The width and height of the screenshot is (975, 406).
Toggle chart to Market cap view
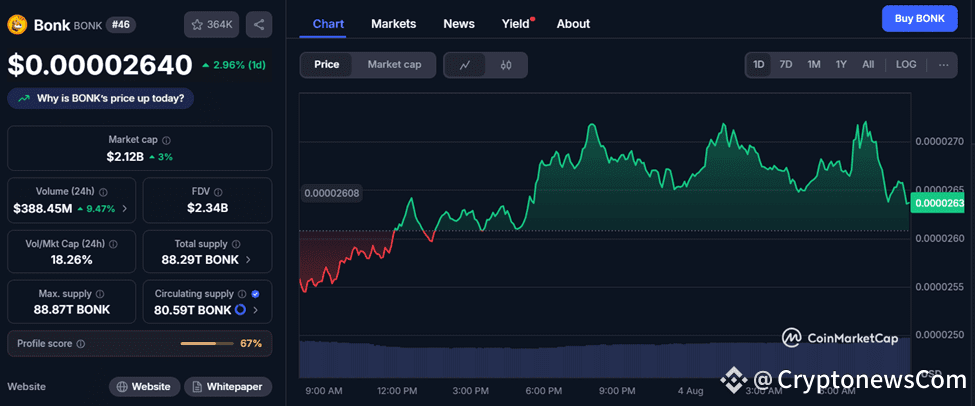394,65
